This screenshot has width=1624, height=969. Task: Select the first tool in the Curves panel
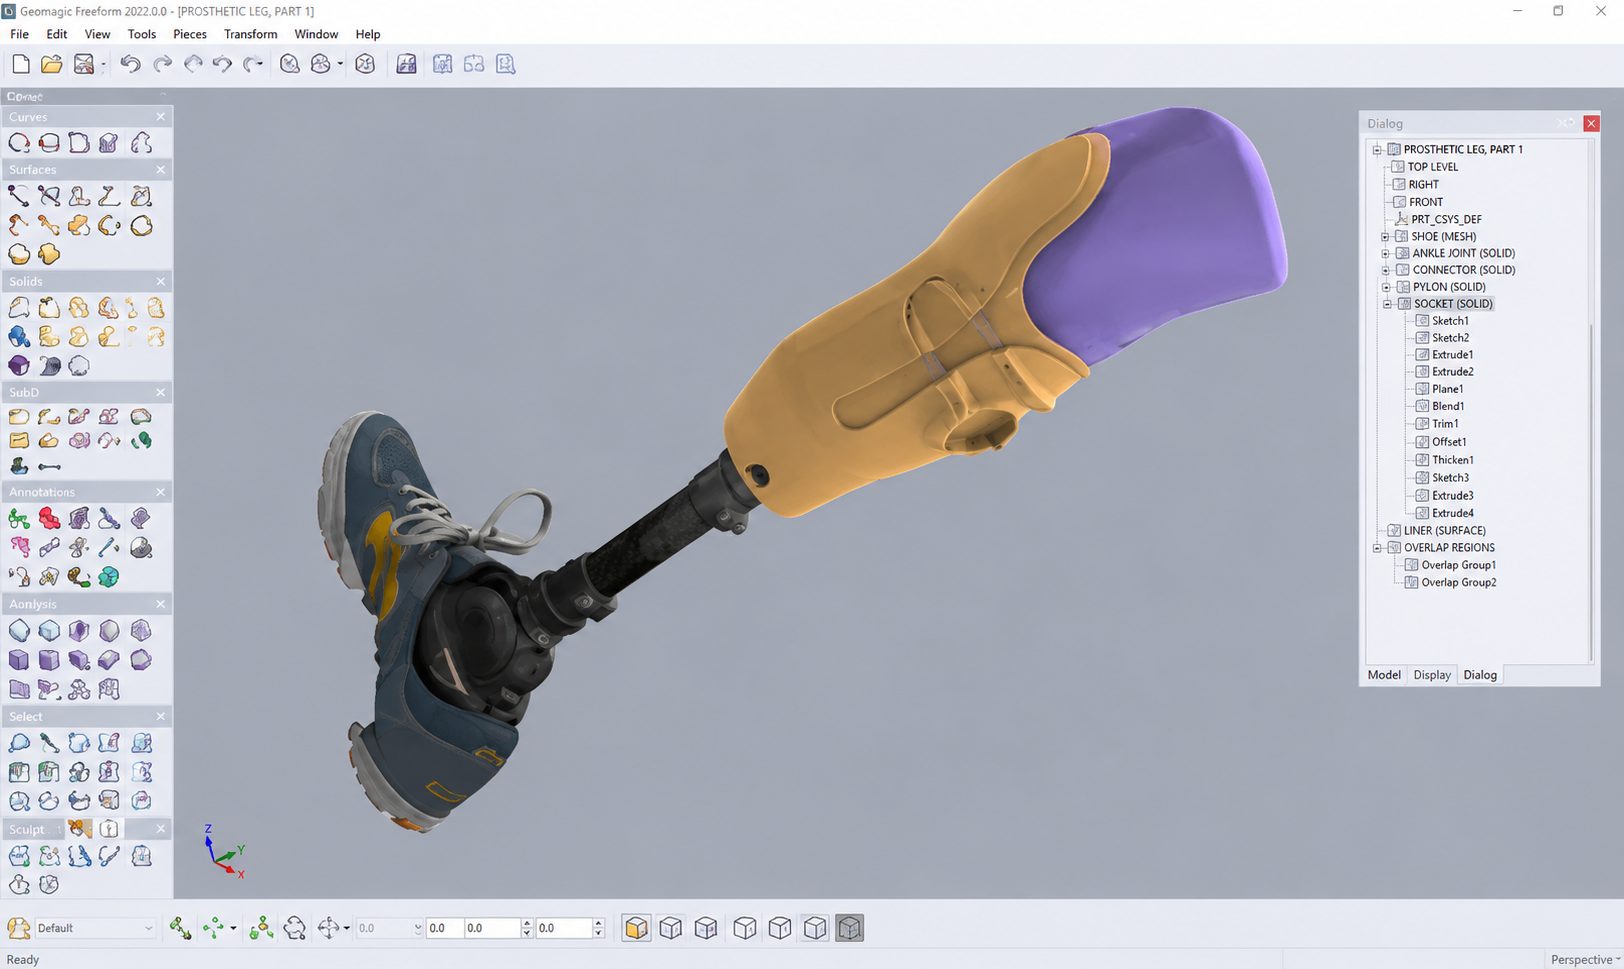pyautogui.click(x=19, y=143)
